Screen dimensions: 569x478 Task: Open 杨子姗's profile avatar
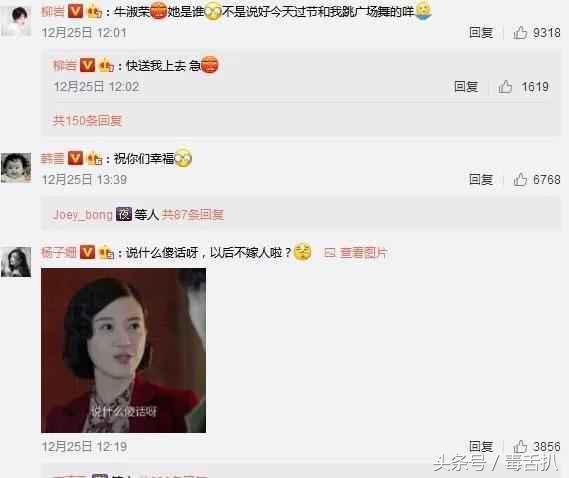16,262
